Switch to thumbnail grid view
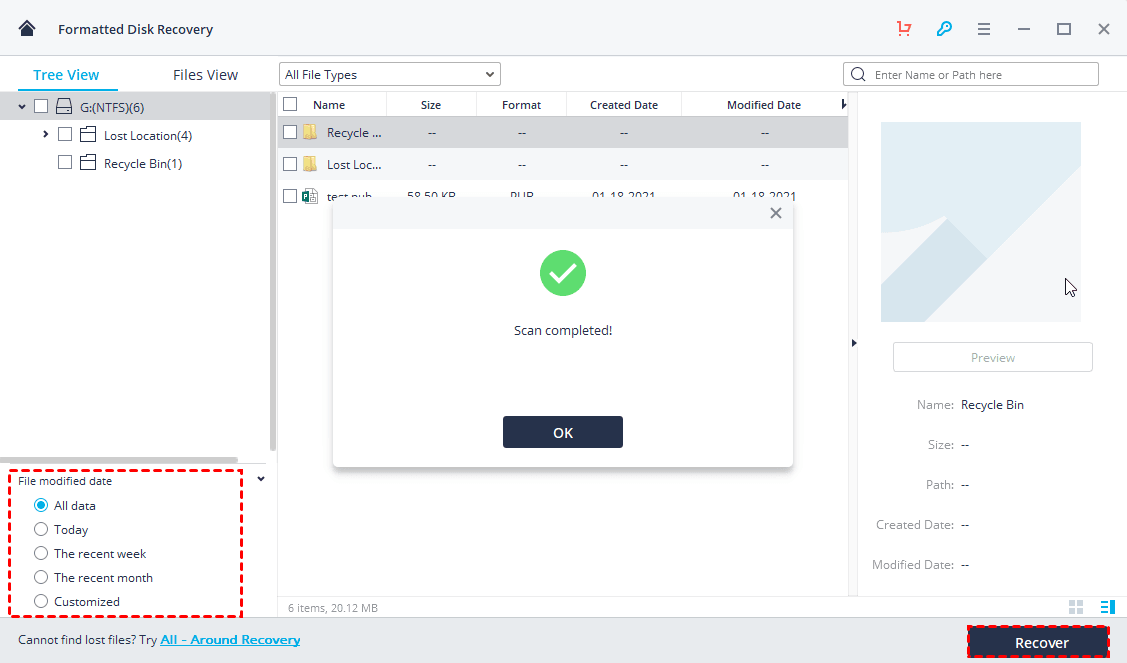The height and width of the screenshot is (663, 1127). point(1075,606)
